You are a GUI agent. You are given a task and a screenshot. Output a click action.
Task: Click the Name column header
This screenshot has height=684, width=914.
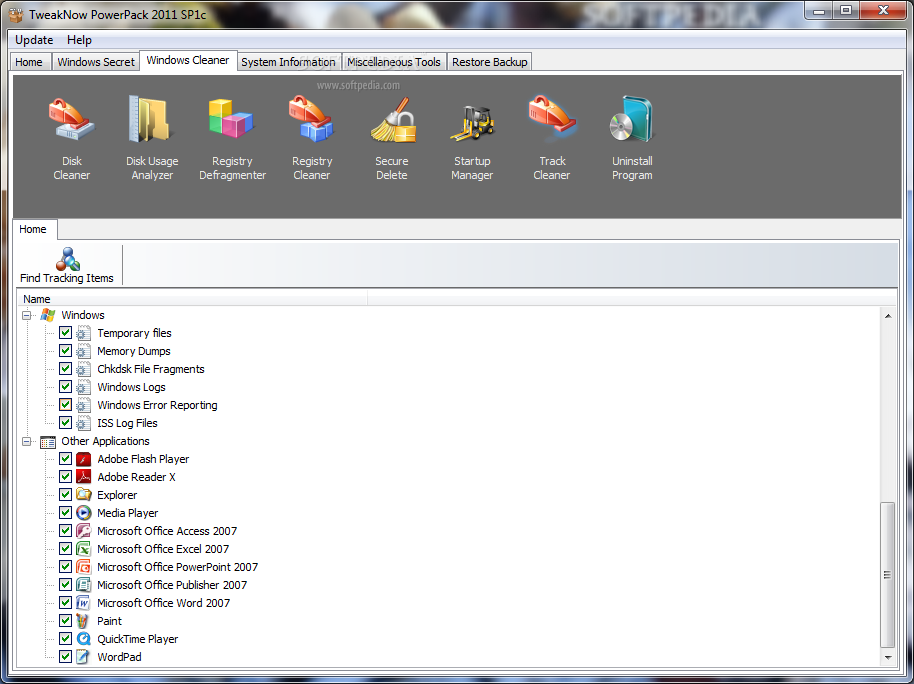pyautogui.click(x=192, y=299)
